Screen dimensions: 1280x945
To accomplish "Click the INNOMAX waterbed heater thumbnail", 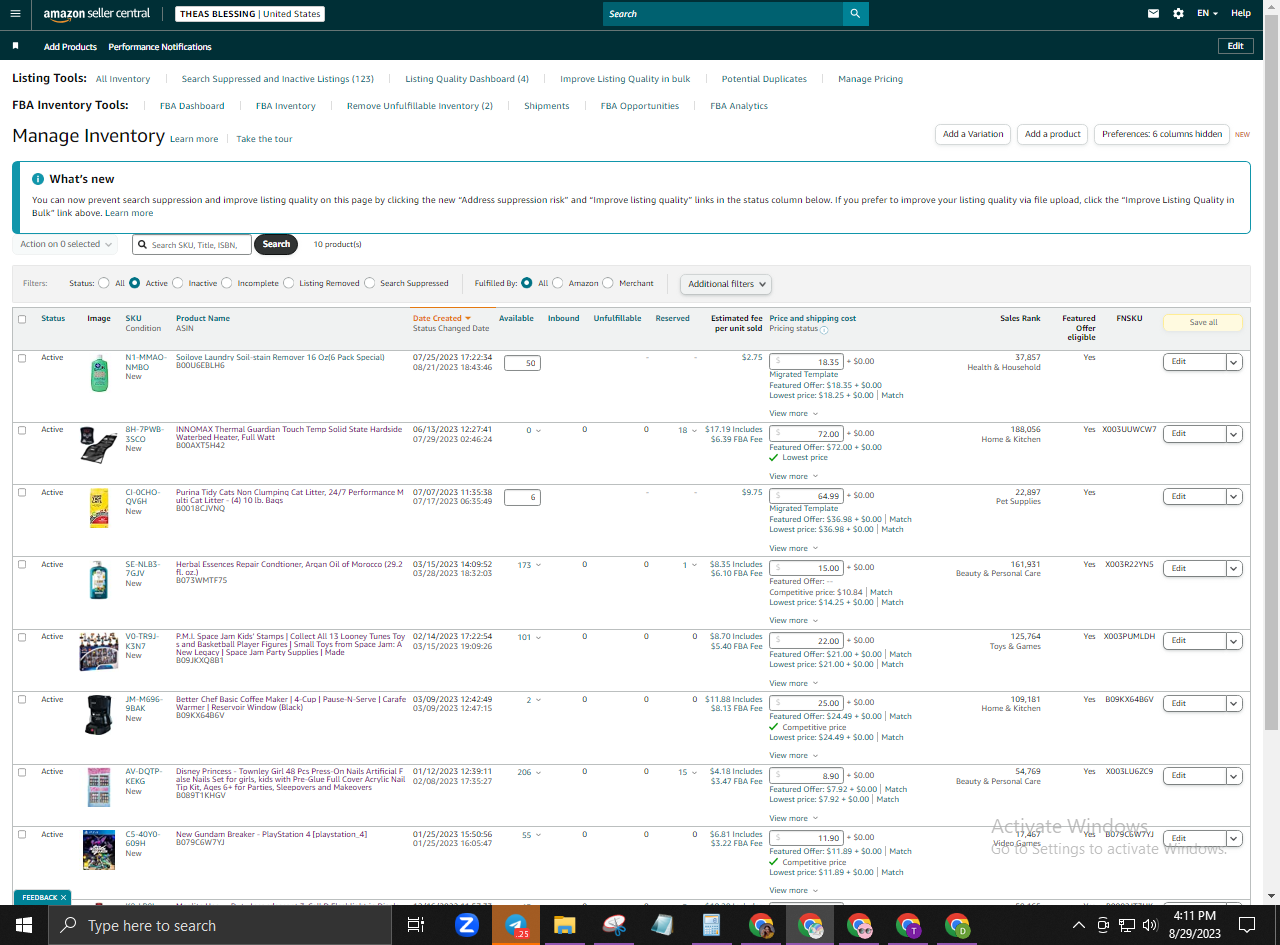I will coord(99,444).
